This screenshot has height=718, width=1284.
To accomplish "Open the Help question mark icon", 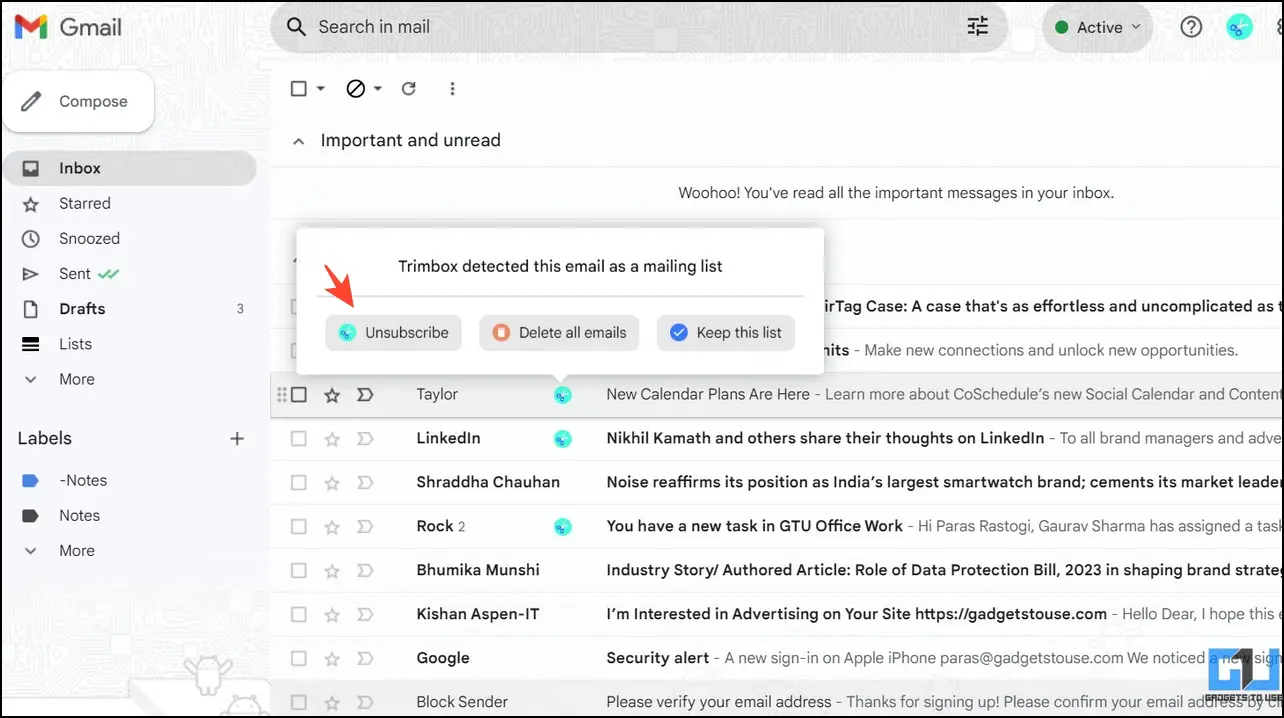I will tap(1190, 27).
